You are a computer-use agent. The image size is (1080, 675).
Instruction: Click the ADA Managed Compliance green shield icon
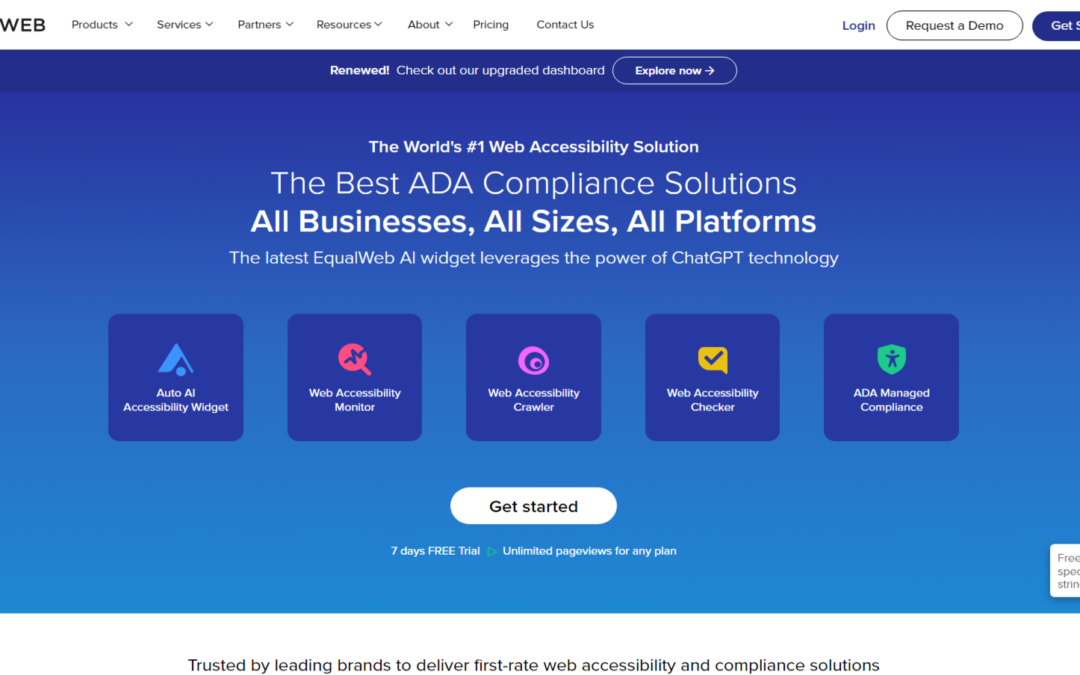(891, 359)
